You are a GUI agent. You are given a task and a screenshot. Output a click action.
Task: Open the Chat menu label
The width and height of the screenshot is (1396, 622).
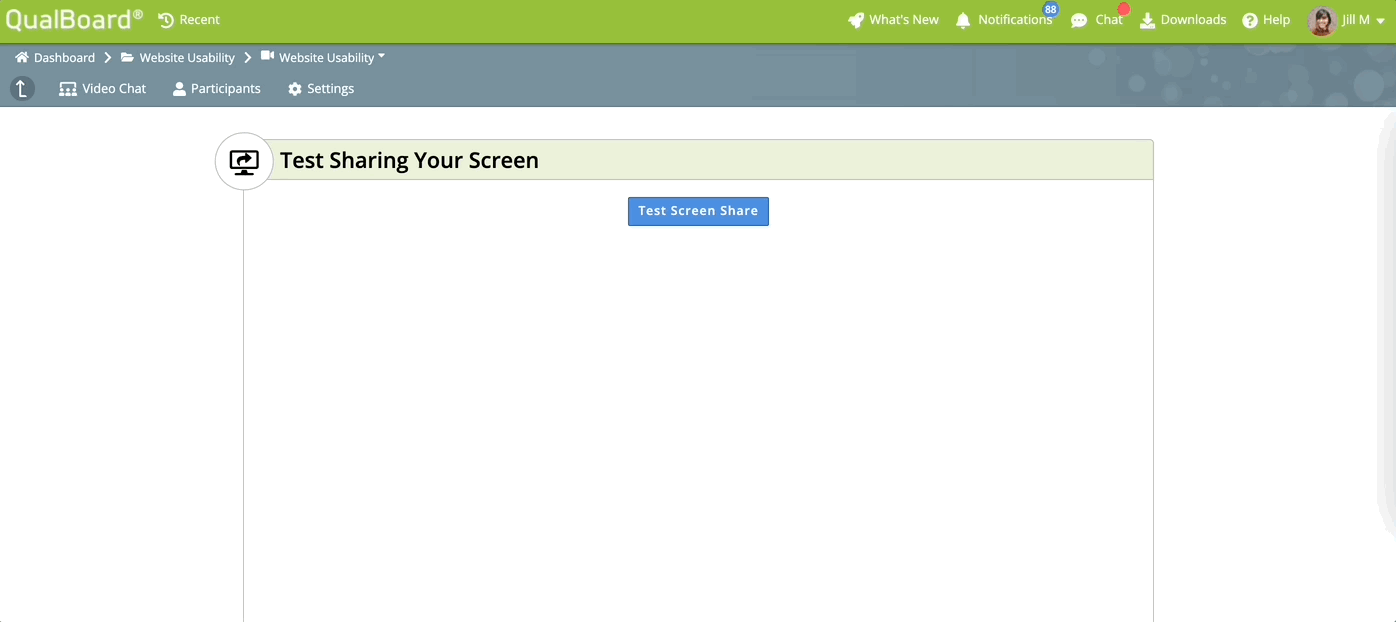(x=1109, y=20)
